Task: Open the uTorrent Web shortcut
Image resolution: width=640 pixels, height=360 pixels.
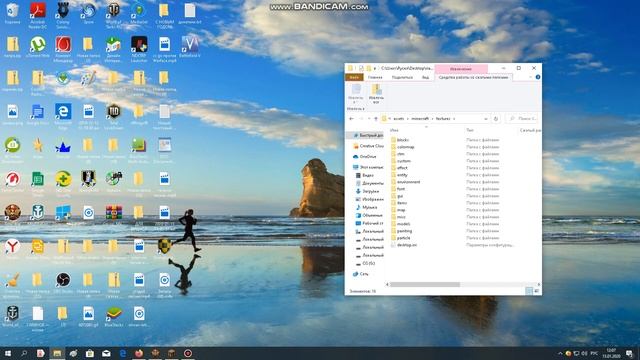Action: [38, 47]
